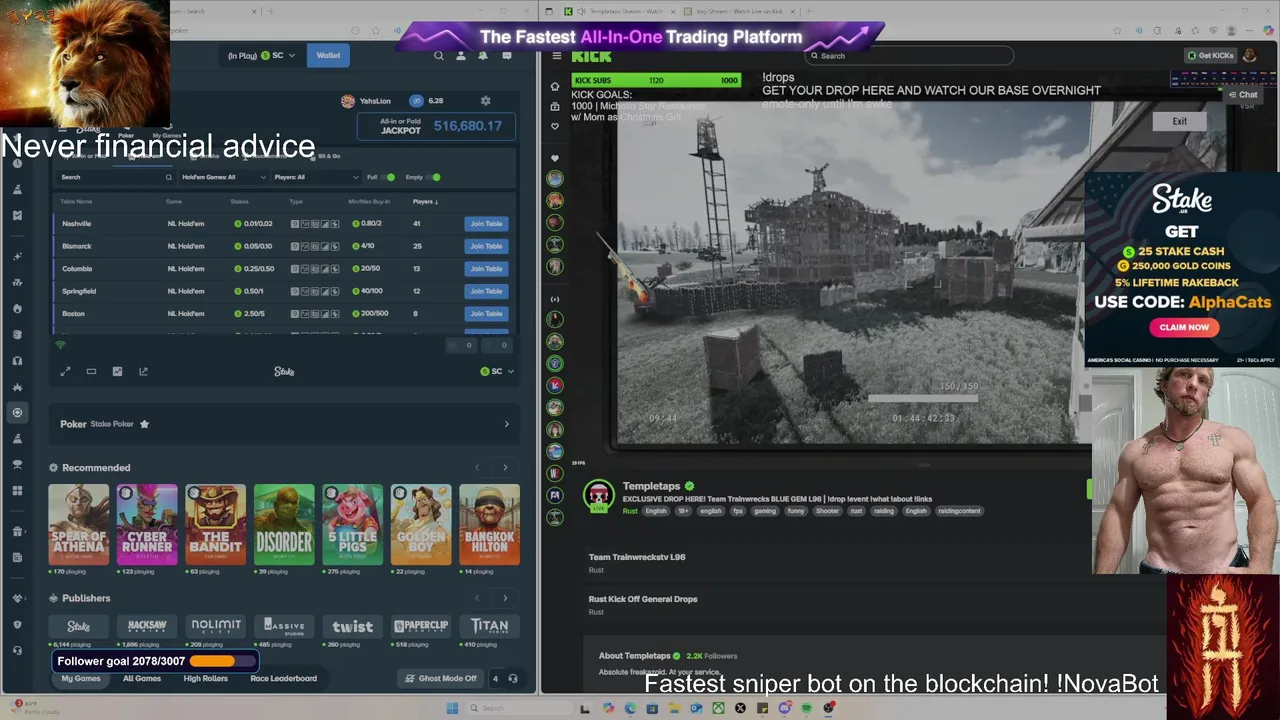Viewport: 1280px width, 720px height.
Task: Open Spear of Athena game thumbnail
Action: click(79, 524)
